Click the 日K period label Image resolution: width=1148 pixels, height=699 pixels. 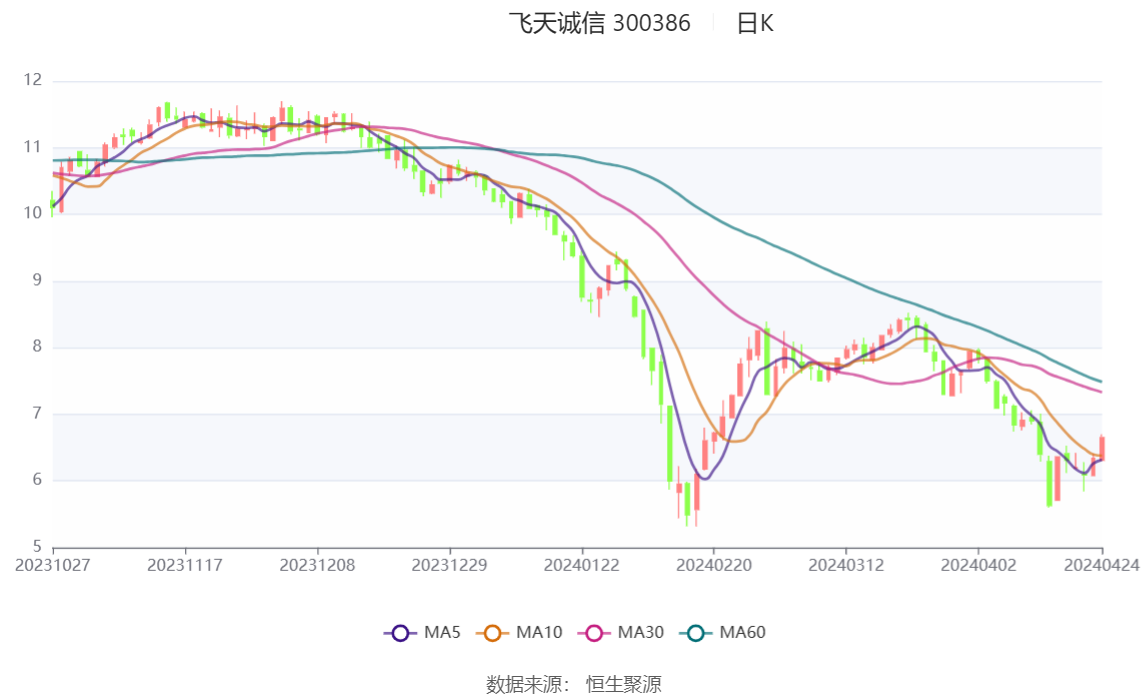point(755,23)
